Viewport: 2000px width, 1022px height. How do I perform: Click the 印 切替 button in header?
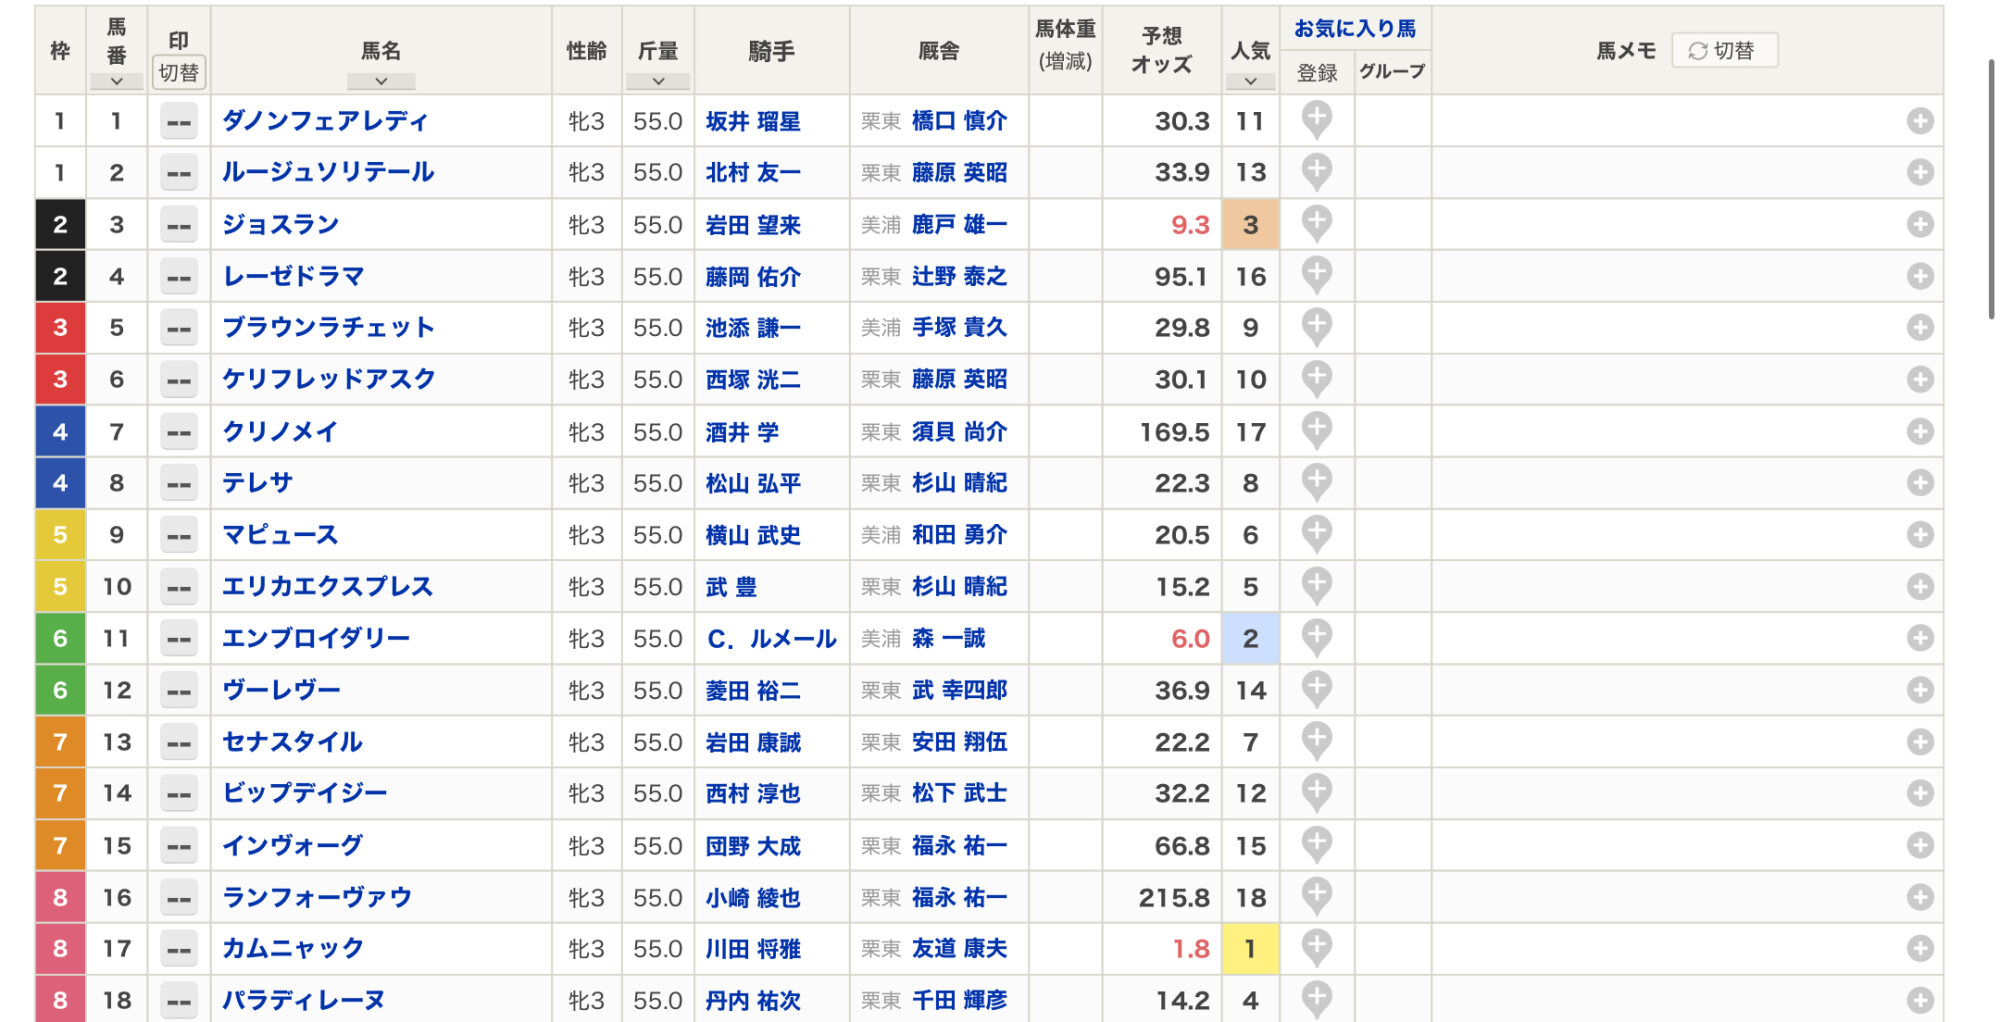[x=179, y=72]
